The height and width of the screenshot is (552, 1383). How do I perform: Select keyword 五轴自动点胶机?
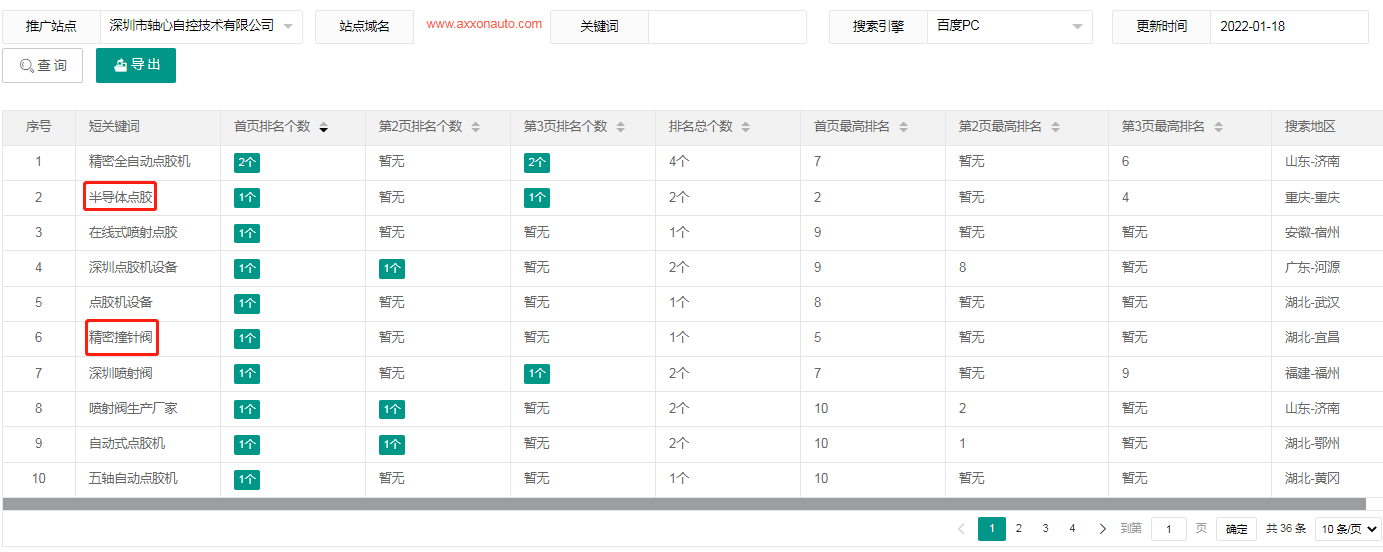pyautogui.click(x=133, y=478)
